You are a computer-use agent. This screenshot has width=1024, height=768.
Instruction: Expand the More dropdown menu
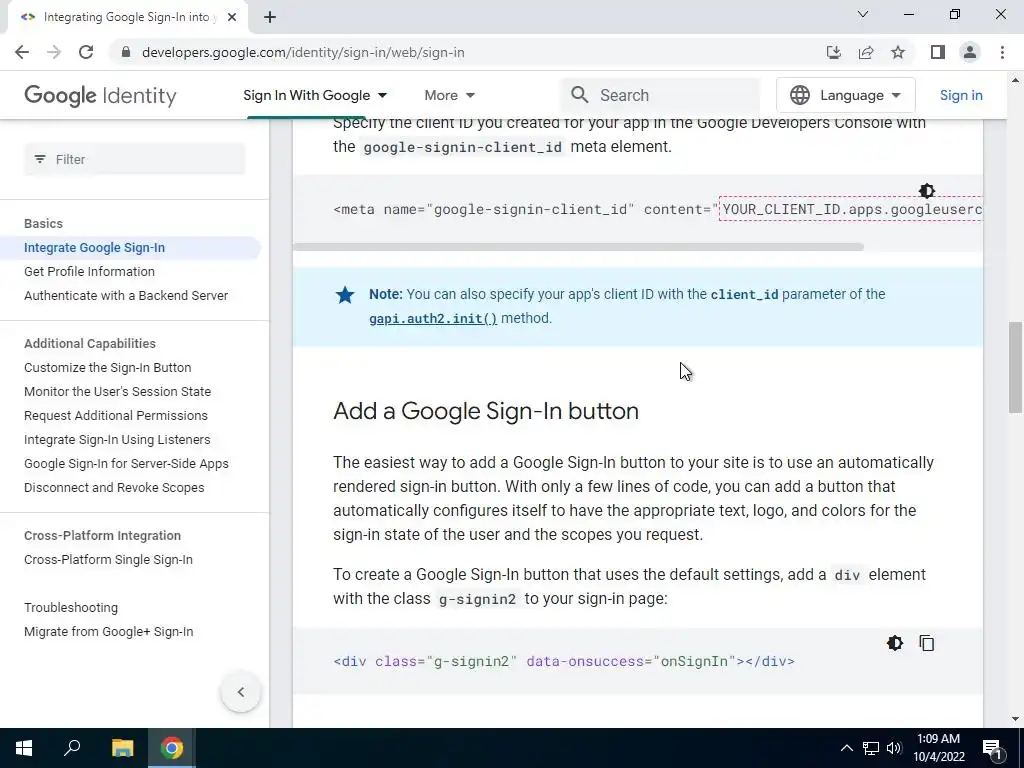[449, 95]
